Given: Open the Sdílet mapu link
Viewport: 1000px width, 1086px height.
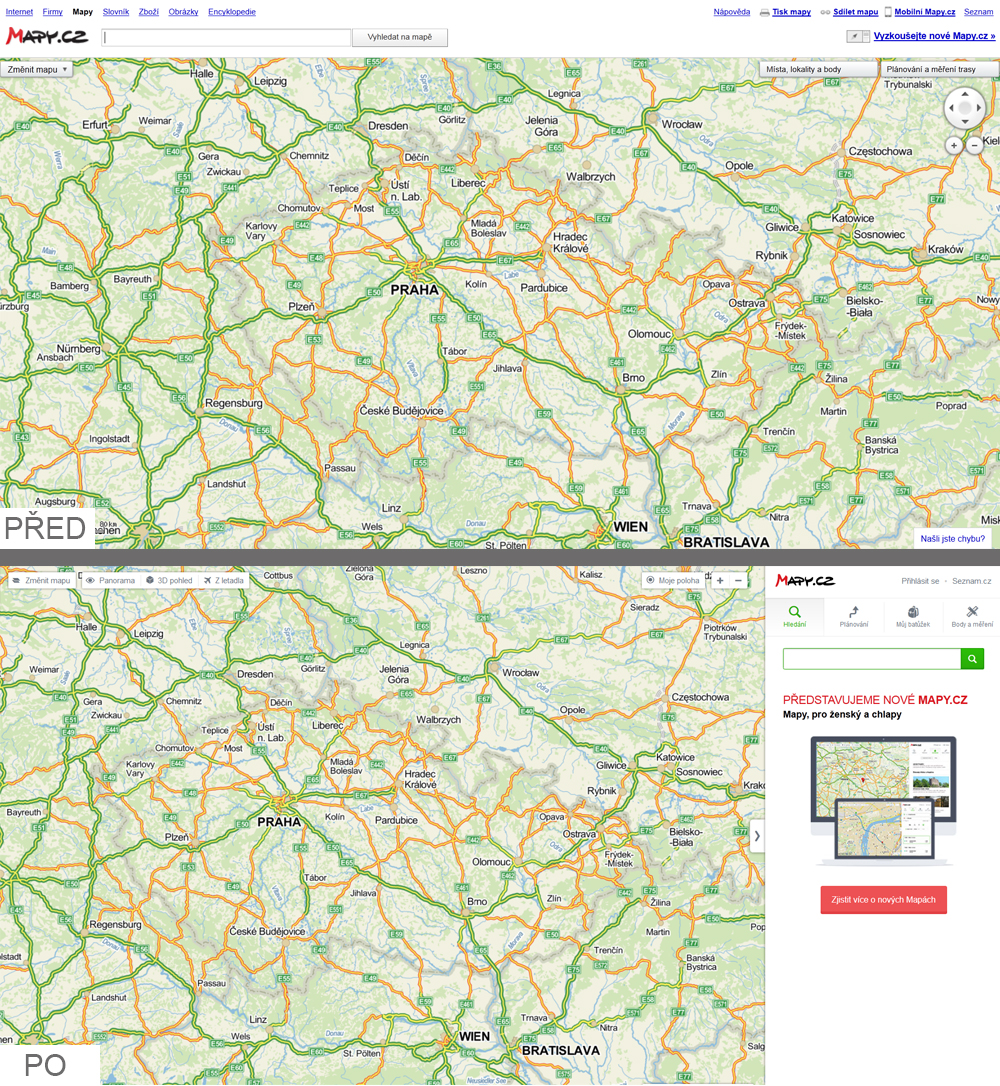Looking at the screenshot, I should pos(855,12).
